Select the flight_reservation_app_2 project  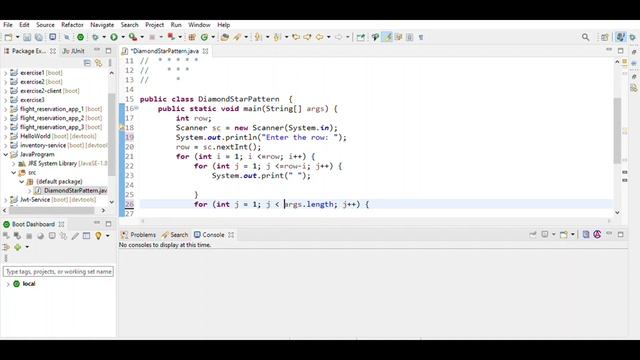click(56, 118)
